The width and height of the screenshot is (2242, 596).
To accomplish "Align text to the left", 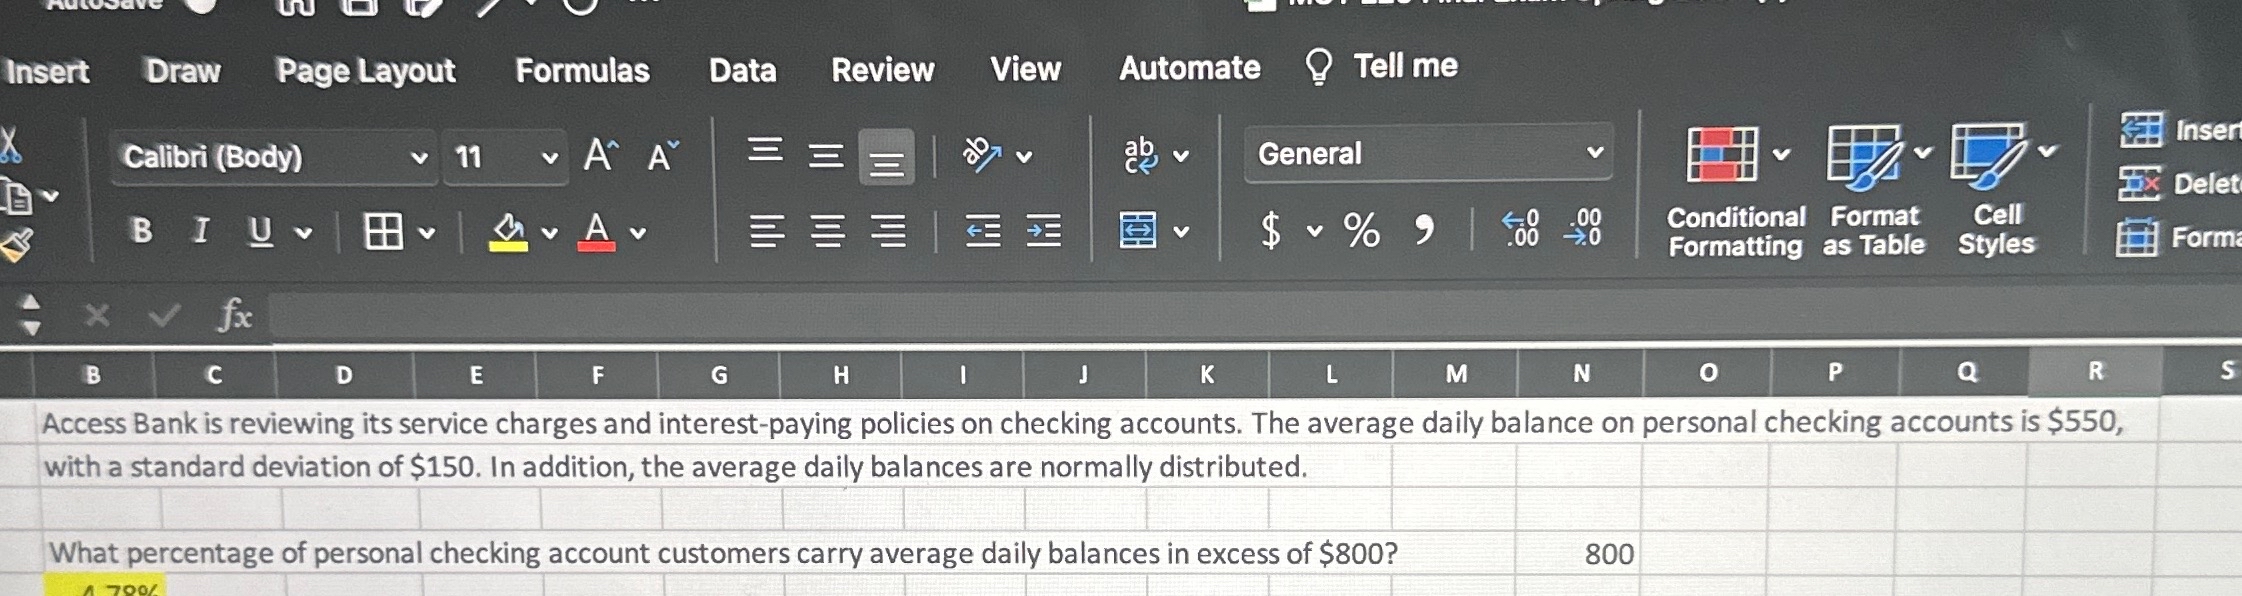I will point(766,232).
